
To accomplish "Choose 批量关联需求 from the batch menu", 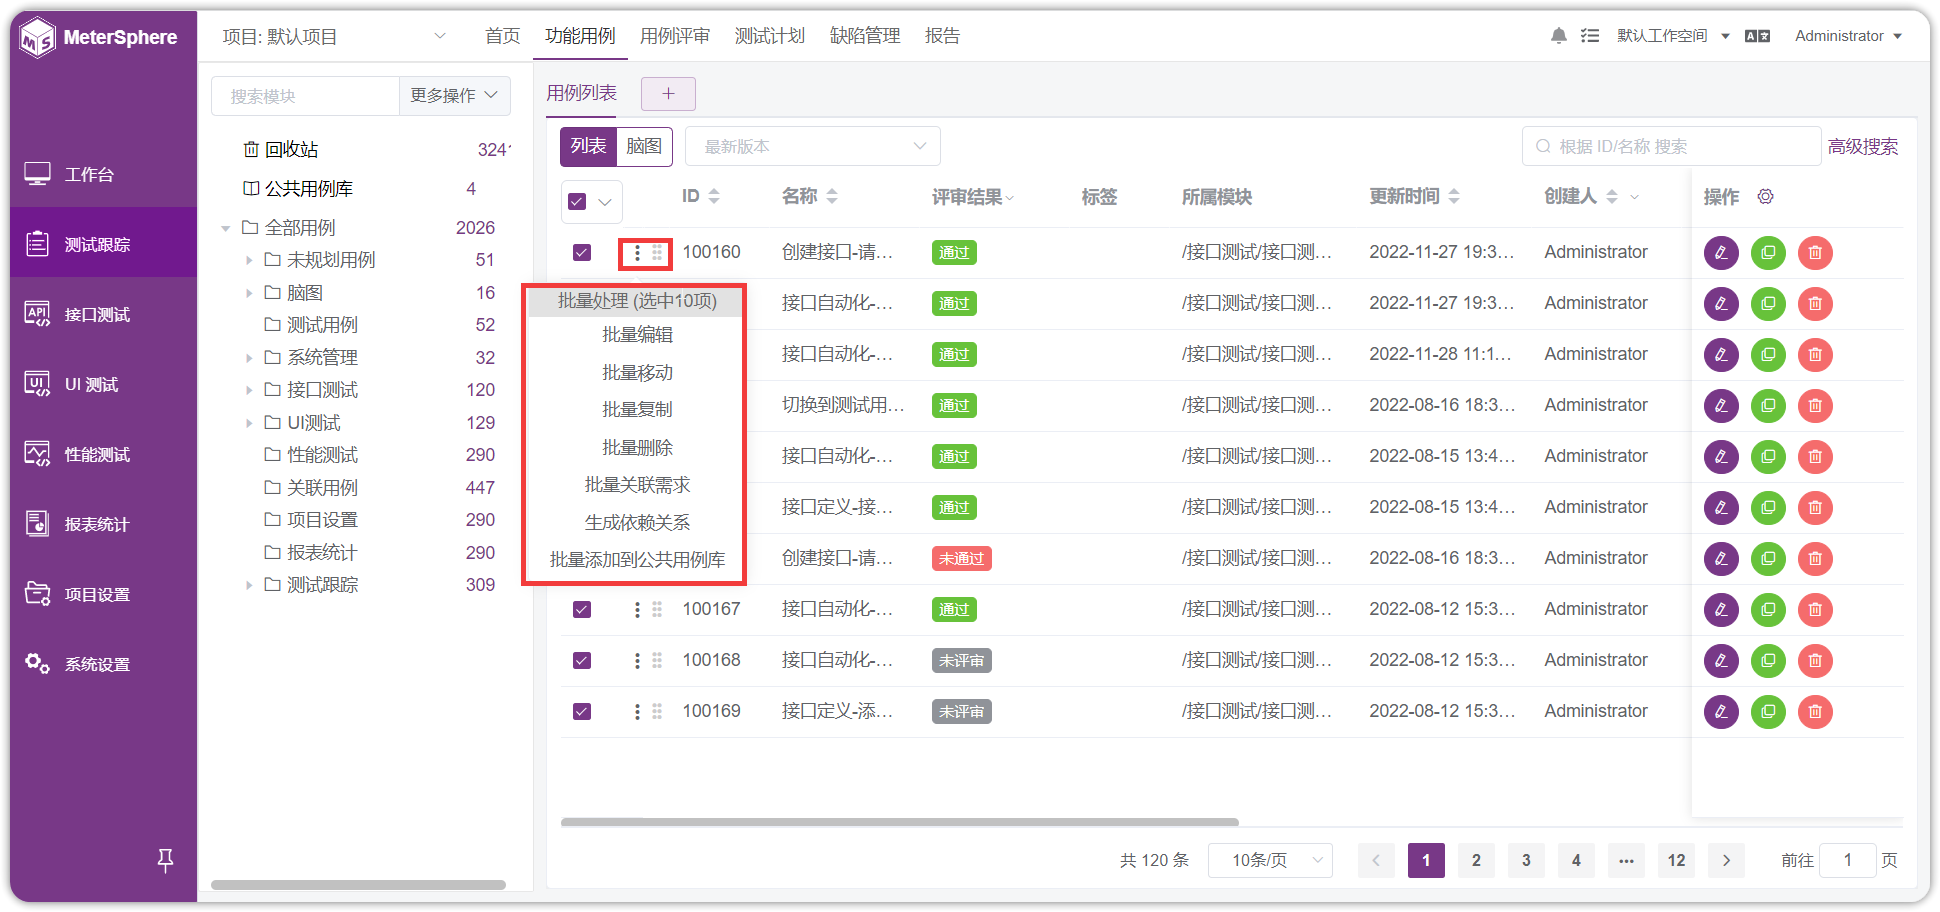I will pyautogui.click(x=637, y=485).
